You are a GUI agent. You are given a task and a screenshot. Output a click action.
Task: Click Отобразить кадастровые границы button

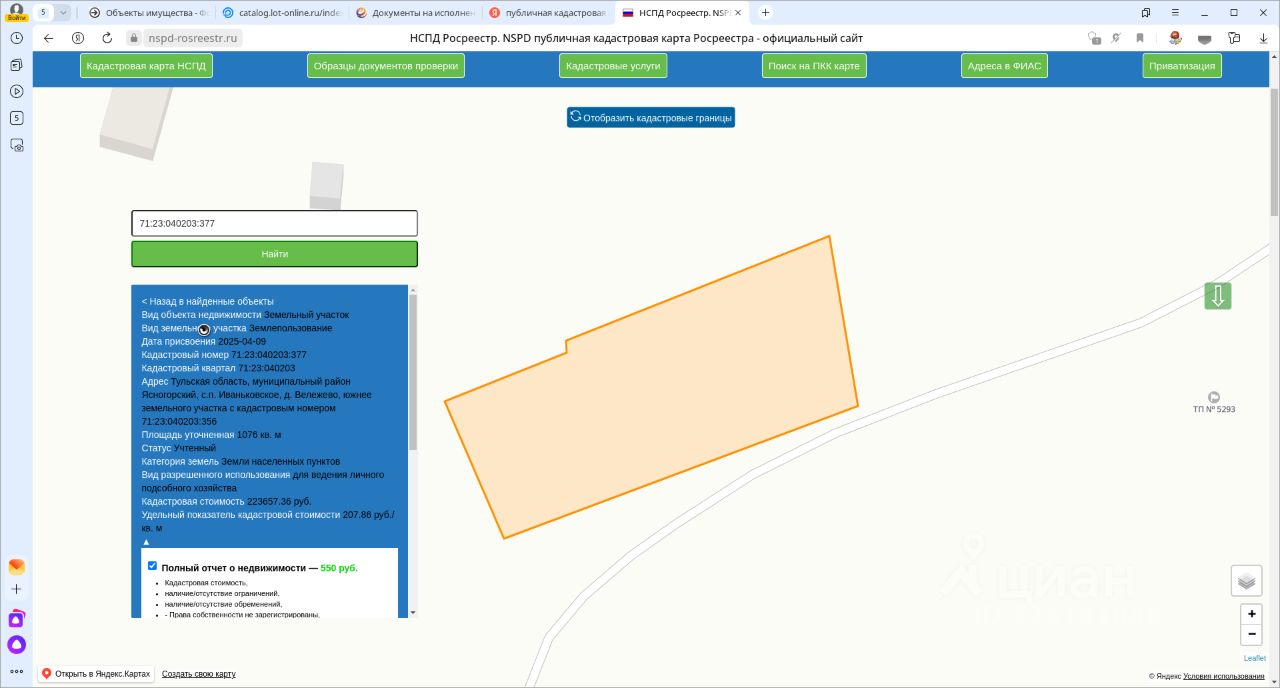point(651,117)
